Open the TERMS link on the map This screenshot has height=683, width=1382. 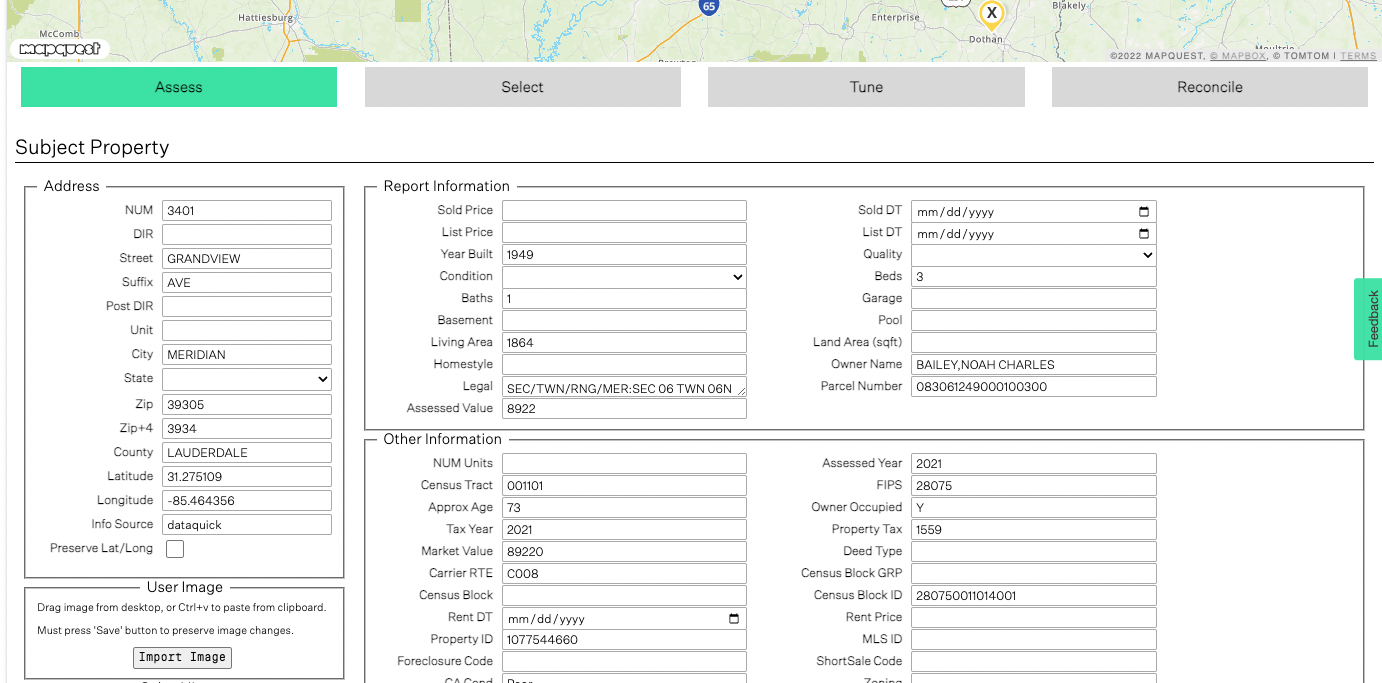1358,56
